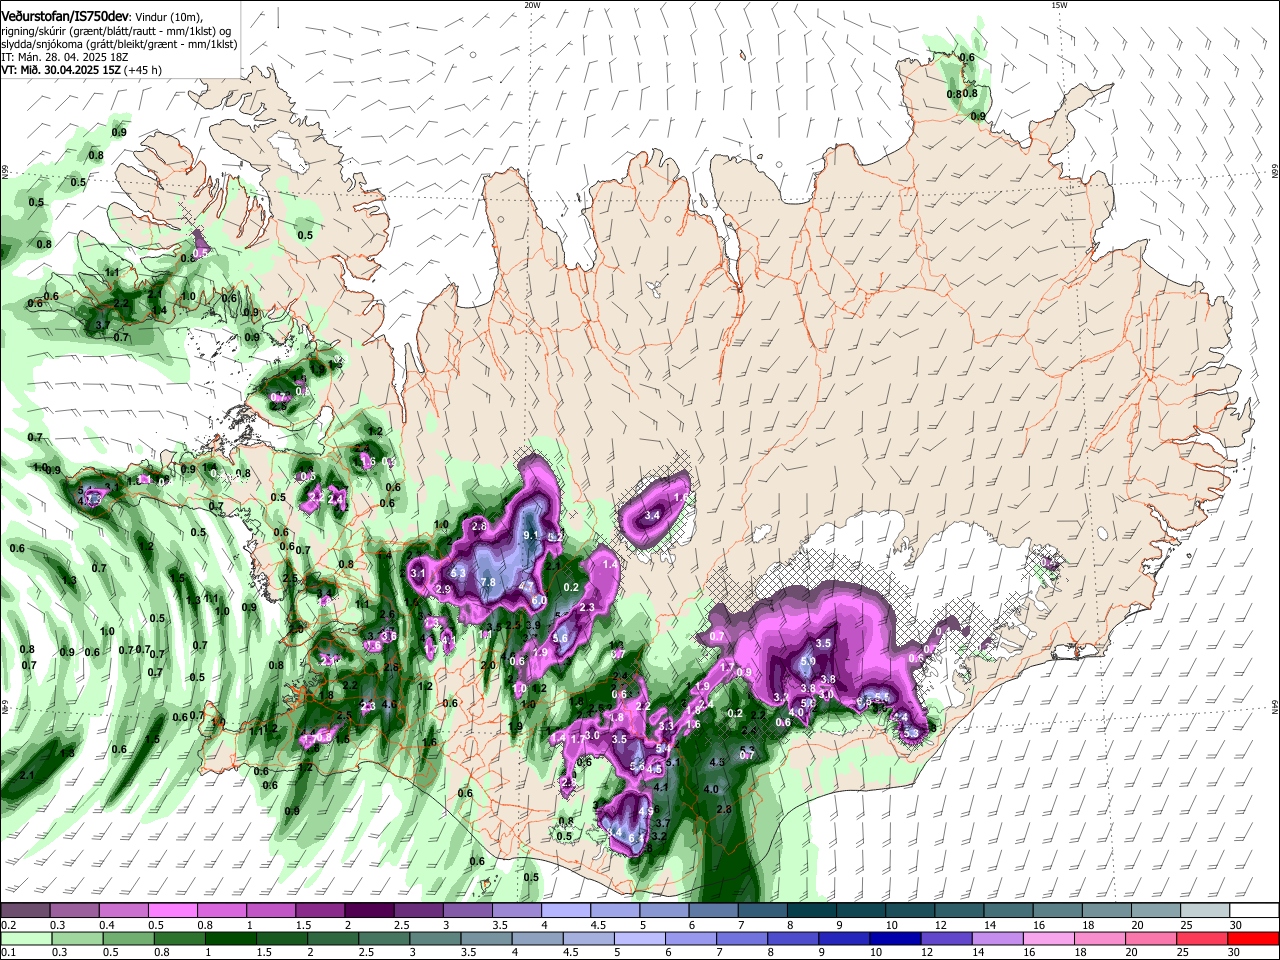Viewport: 1280px width, 960px height.
Task: Click the 'slydda/snjókoma' legend description line
Action: point(119,44)
